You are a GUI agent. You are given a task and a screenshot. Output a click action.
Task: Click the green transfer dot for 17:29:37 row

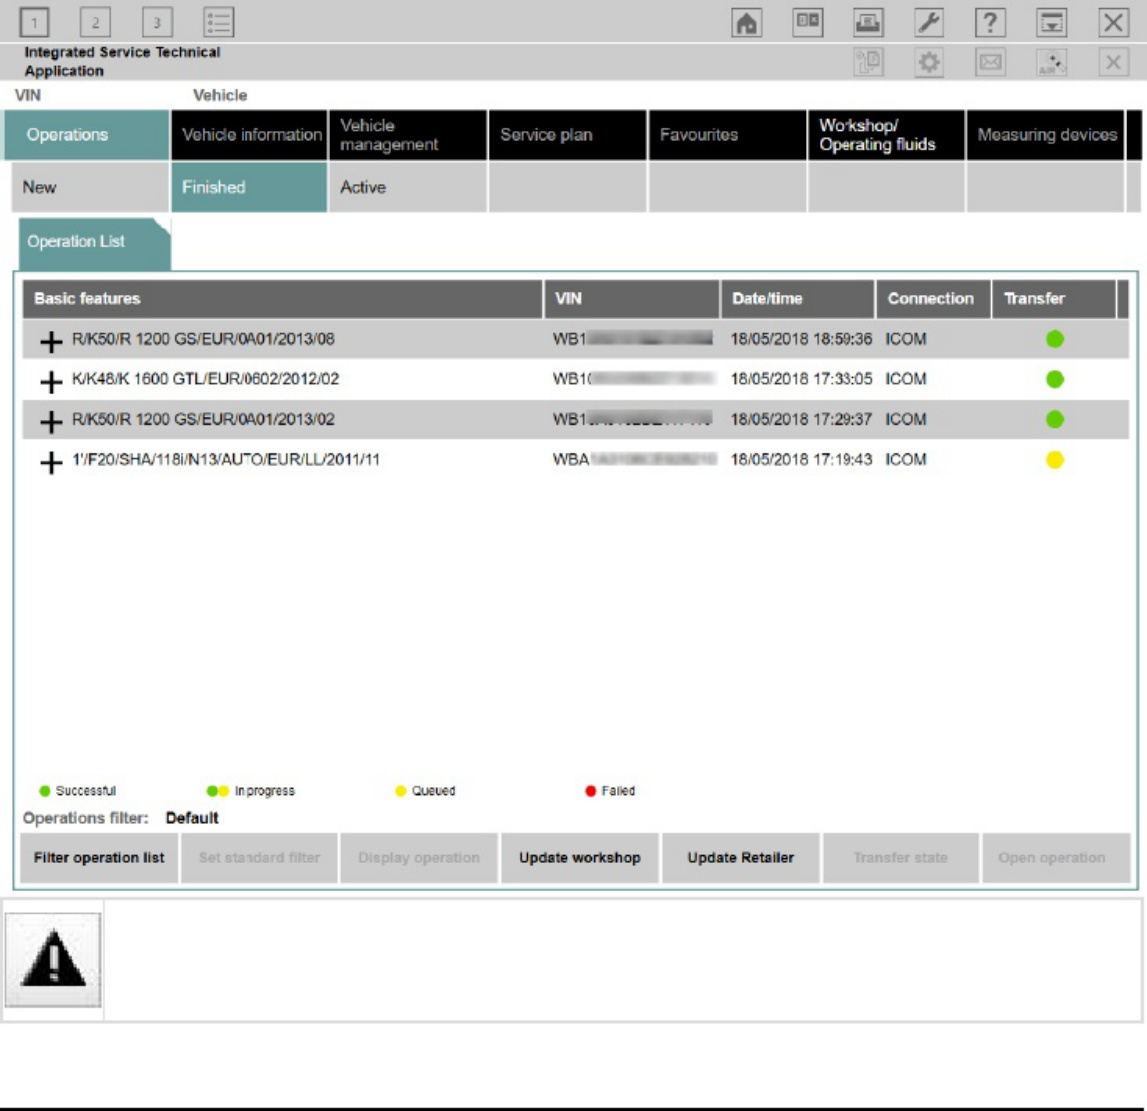[1055, 420]
